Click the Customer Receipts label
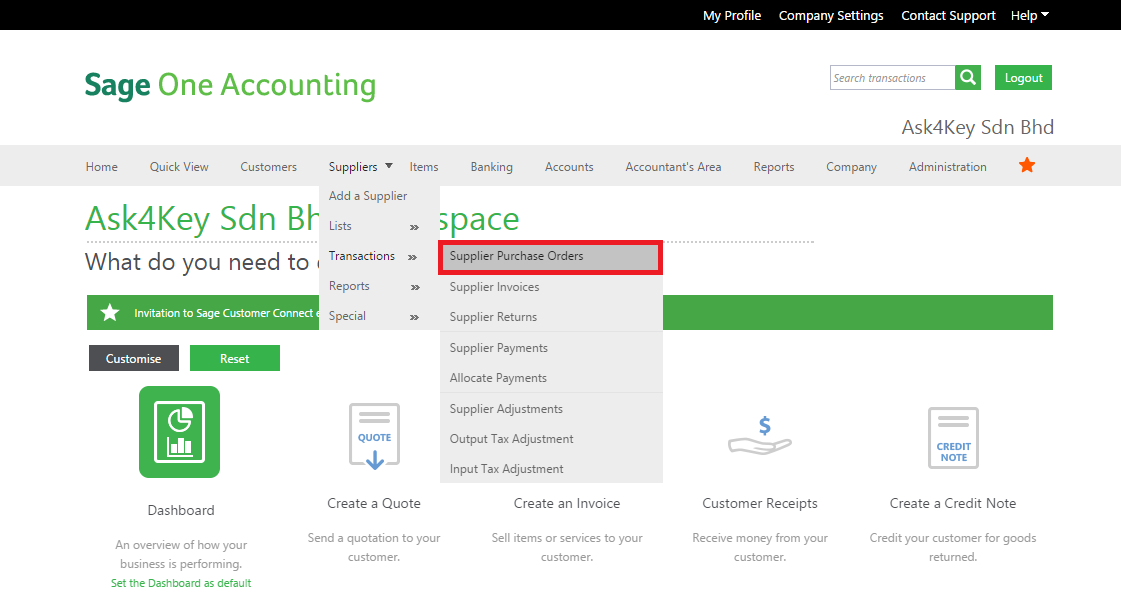 (x=760, y=503)
